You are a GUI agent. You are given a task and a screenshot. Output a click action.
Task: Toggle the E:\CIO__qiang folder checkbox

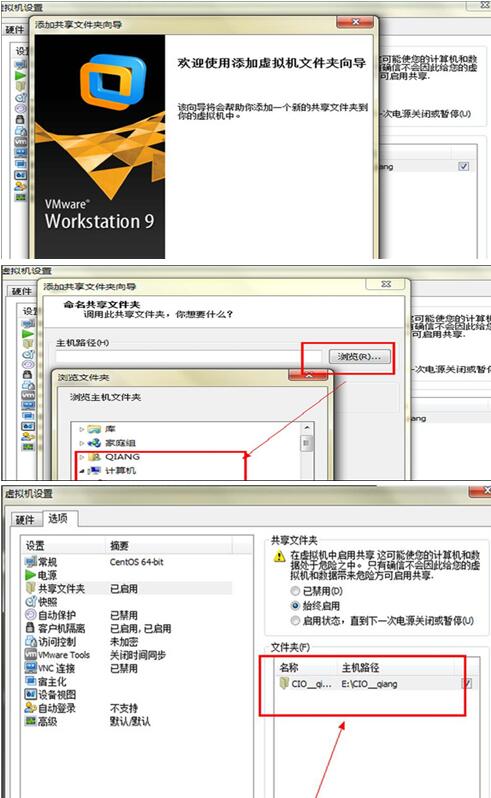[466, 683]
